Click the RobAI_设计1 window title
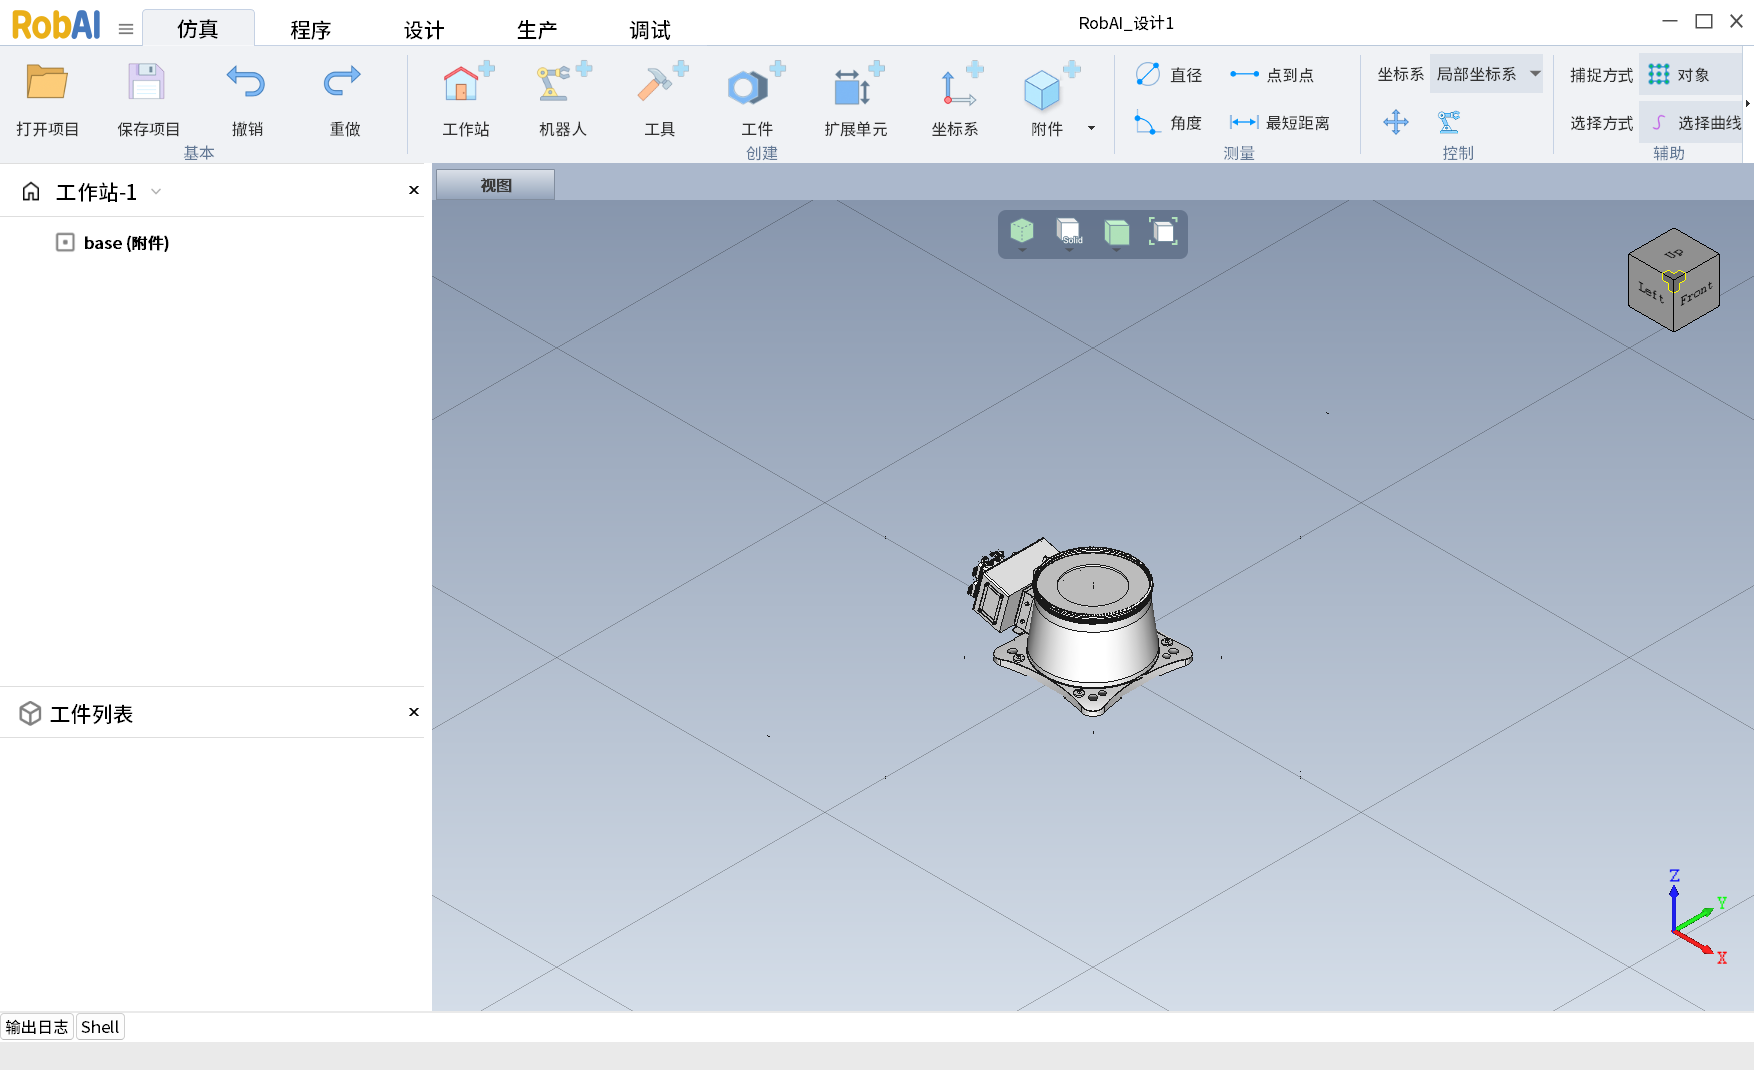The image size is (1754, 1070). coord(1126,23)
